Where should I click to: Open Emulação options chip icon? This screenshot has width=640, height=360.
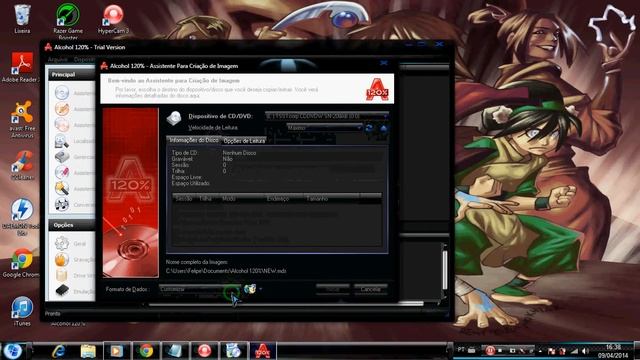tap(62, 291)
